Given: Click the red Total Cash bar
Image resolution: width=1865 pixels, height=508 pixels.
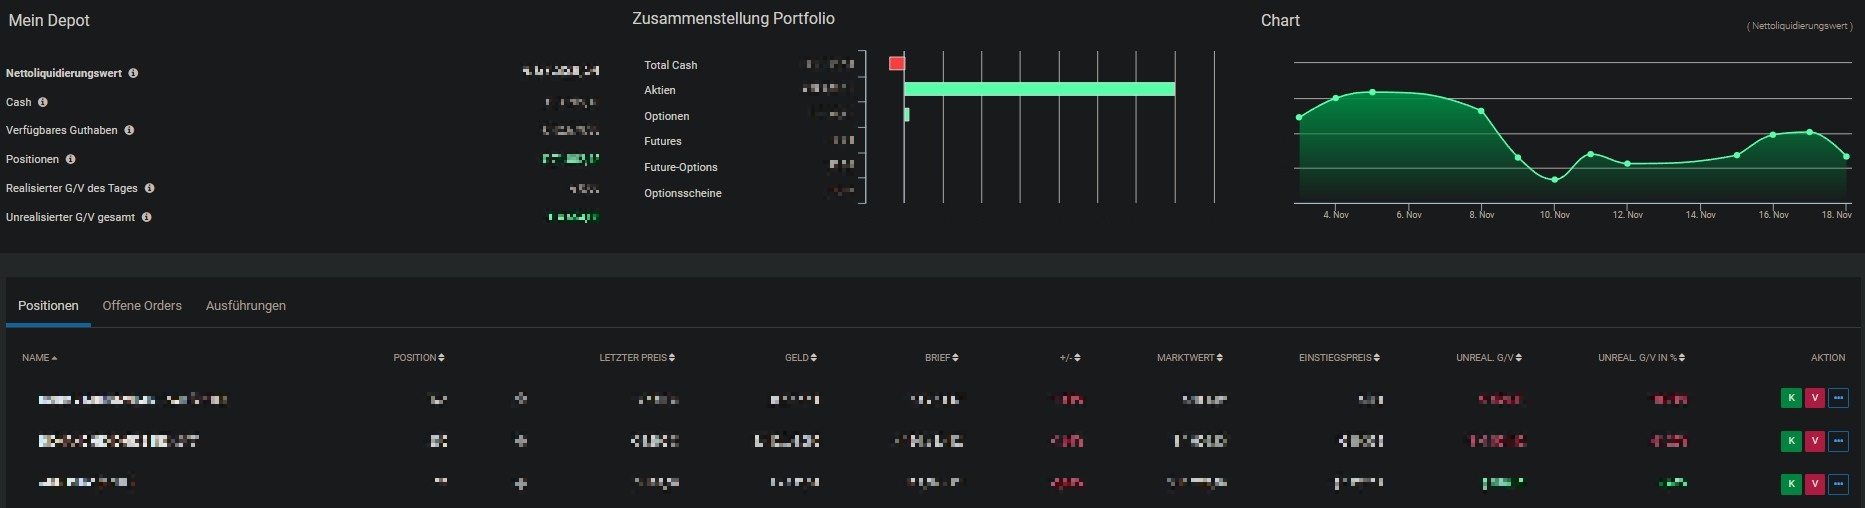Looking at the screenshot, I should [x=897, y=63].
